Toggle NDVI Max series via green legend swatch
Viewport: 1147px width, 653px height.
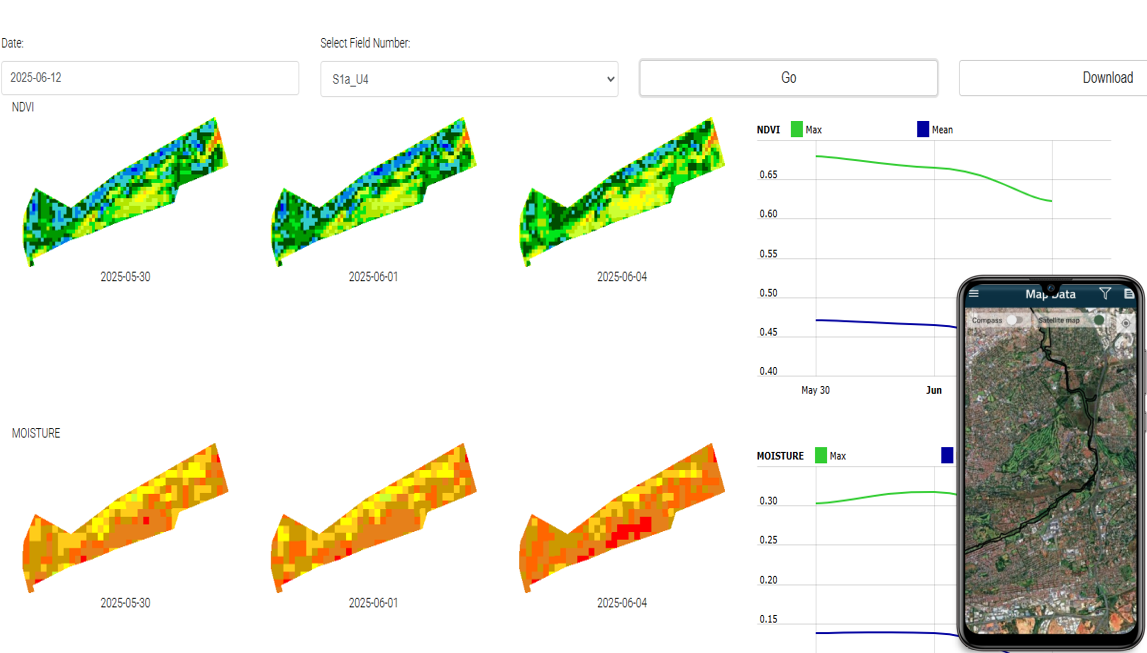tap(797, 129)
